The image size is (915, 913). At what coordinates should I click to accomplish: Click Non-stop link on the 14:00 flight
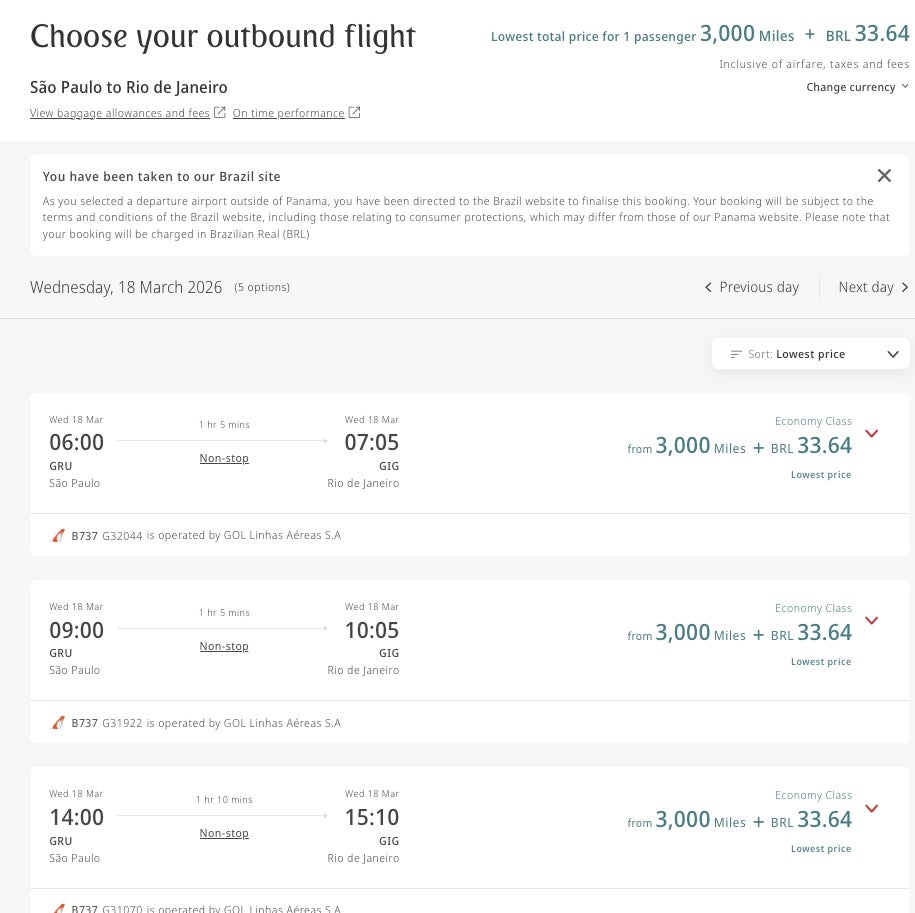pyautogui.click(x=224, y=833)
